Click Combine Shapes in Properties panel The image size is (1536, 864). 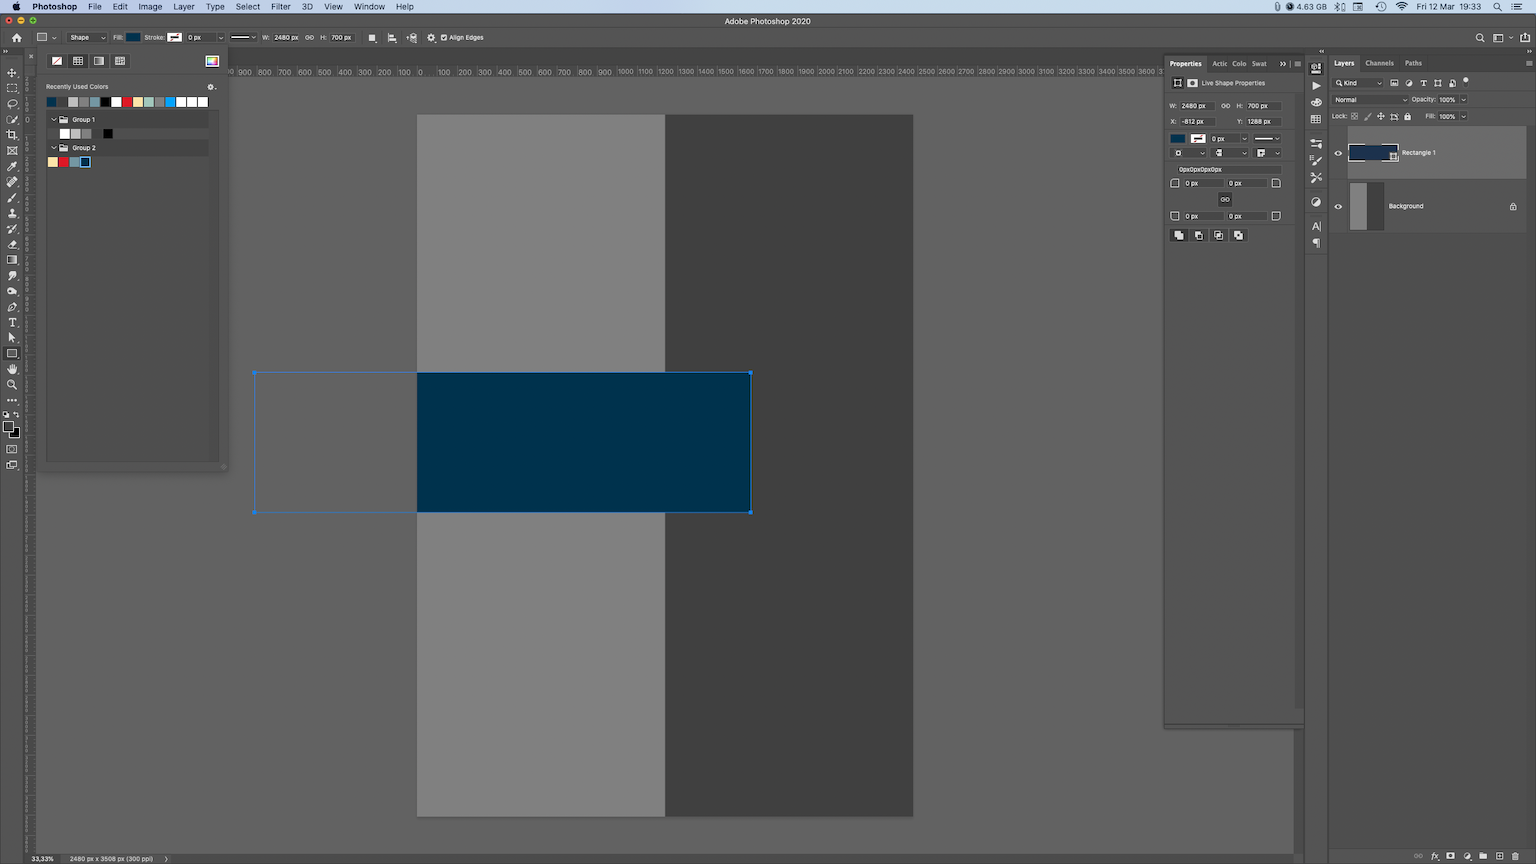point(1179,235)
